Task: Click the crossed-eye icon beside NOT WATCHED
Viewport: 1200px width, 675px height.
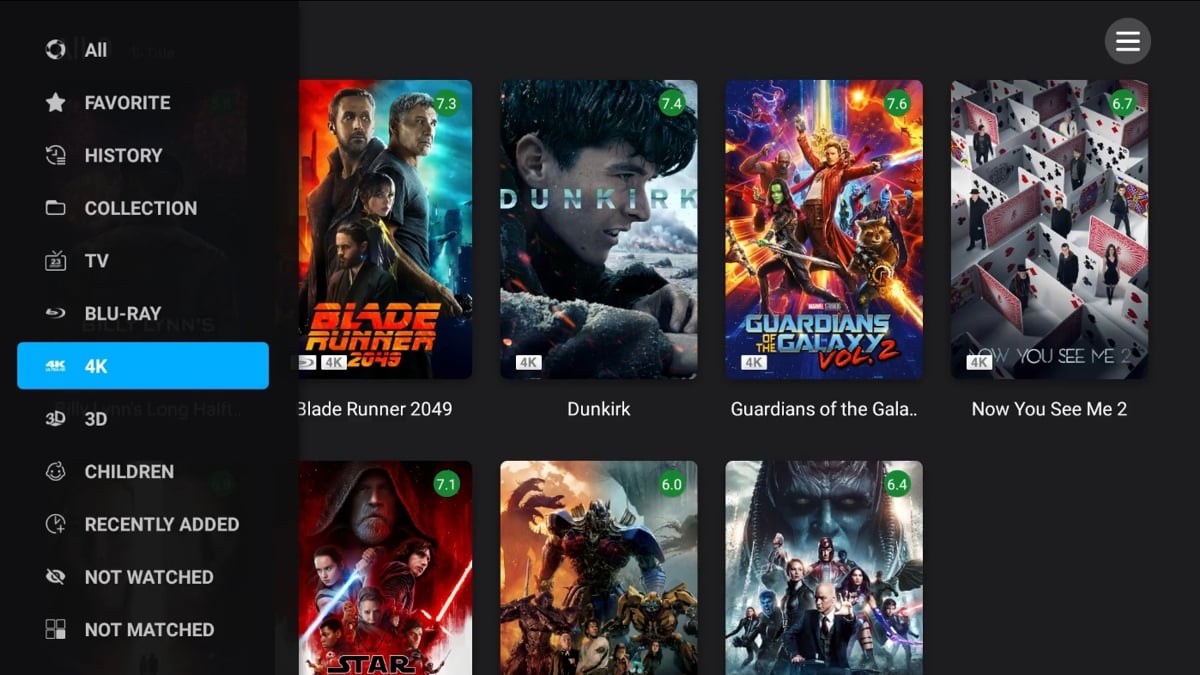Action: [56, 577]
